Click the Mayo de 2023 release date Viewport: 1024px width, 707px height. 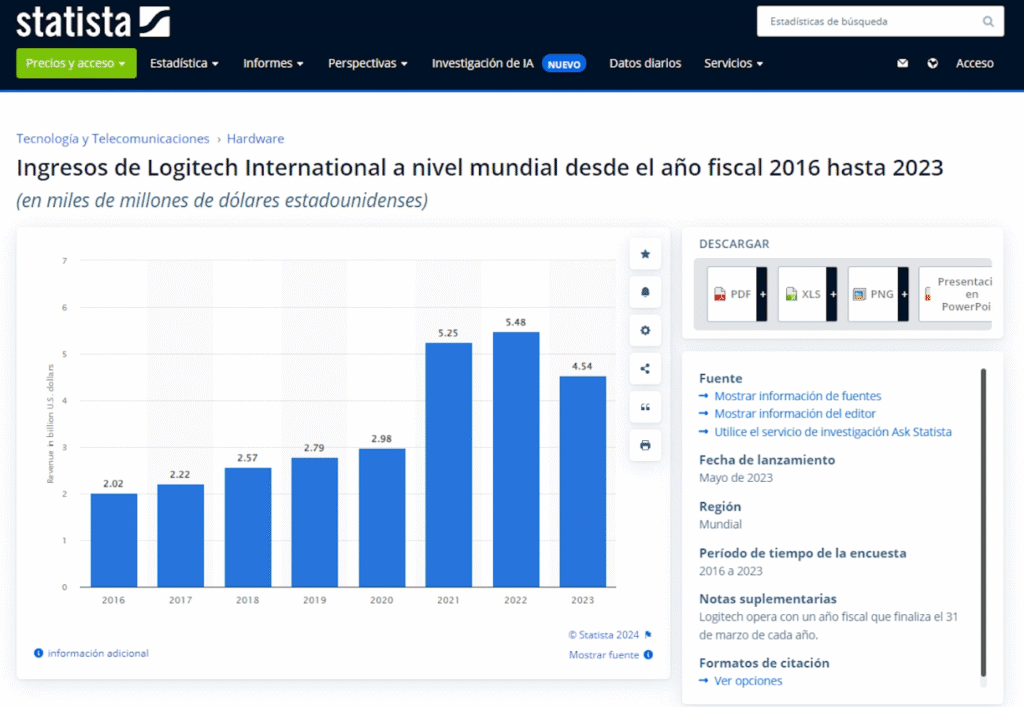point(735,477)
